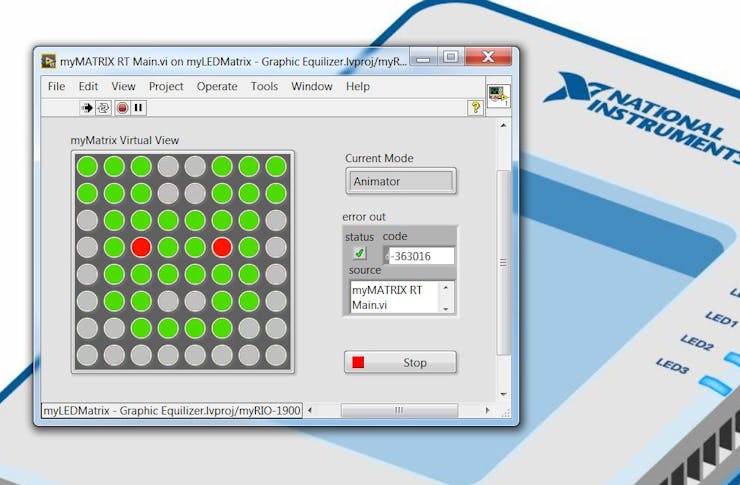Viewport: 740px width, 485px height.
Task: Click the horizontal scrollbar left arrow
Action: (310, 410)
